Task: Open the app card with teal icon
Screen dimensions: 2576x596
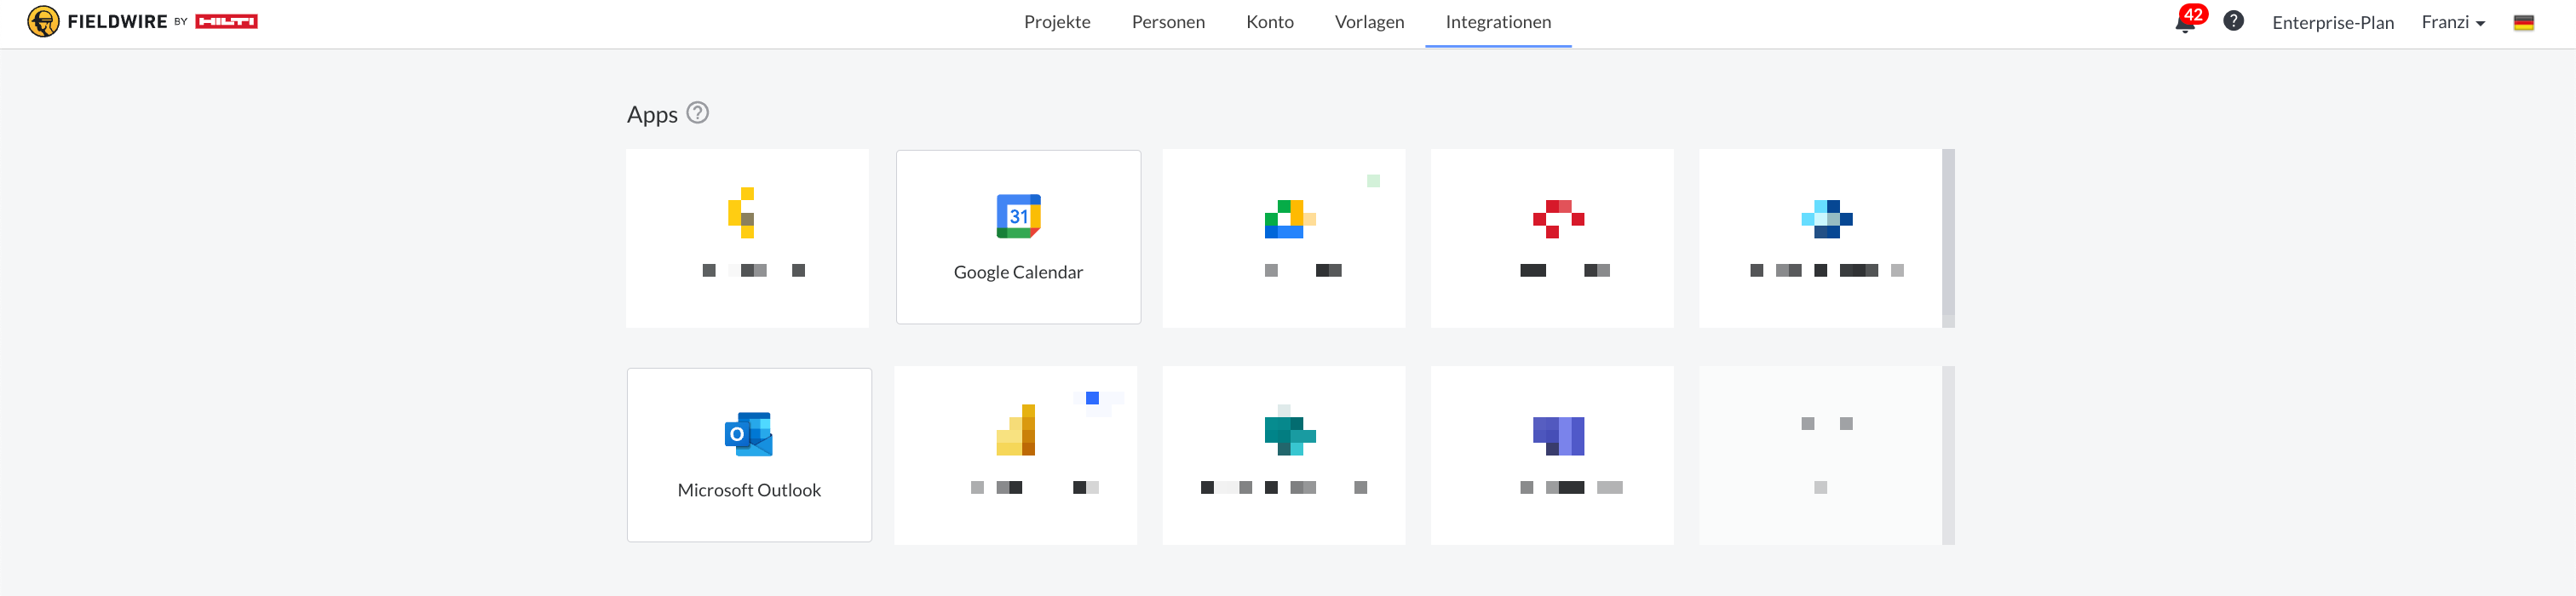Action: click(x=1283, y=455)
